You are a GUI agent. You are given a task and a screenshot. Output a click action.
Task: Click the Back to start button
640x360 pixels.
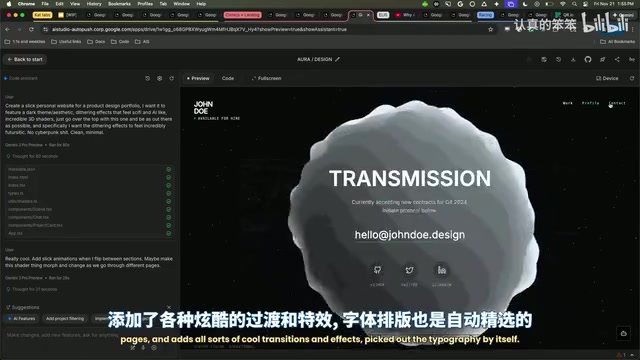[25, 59]
